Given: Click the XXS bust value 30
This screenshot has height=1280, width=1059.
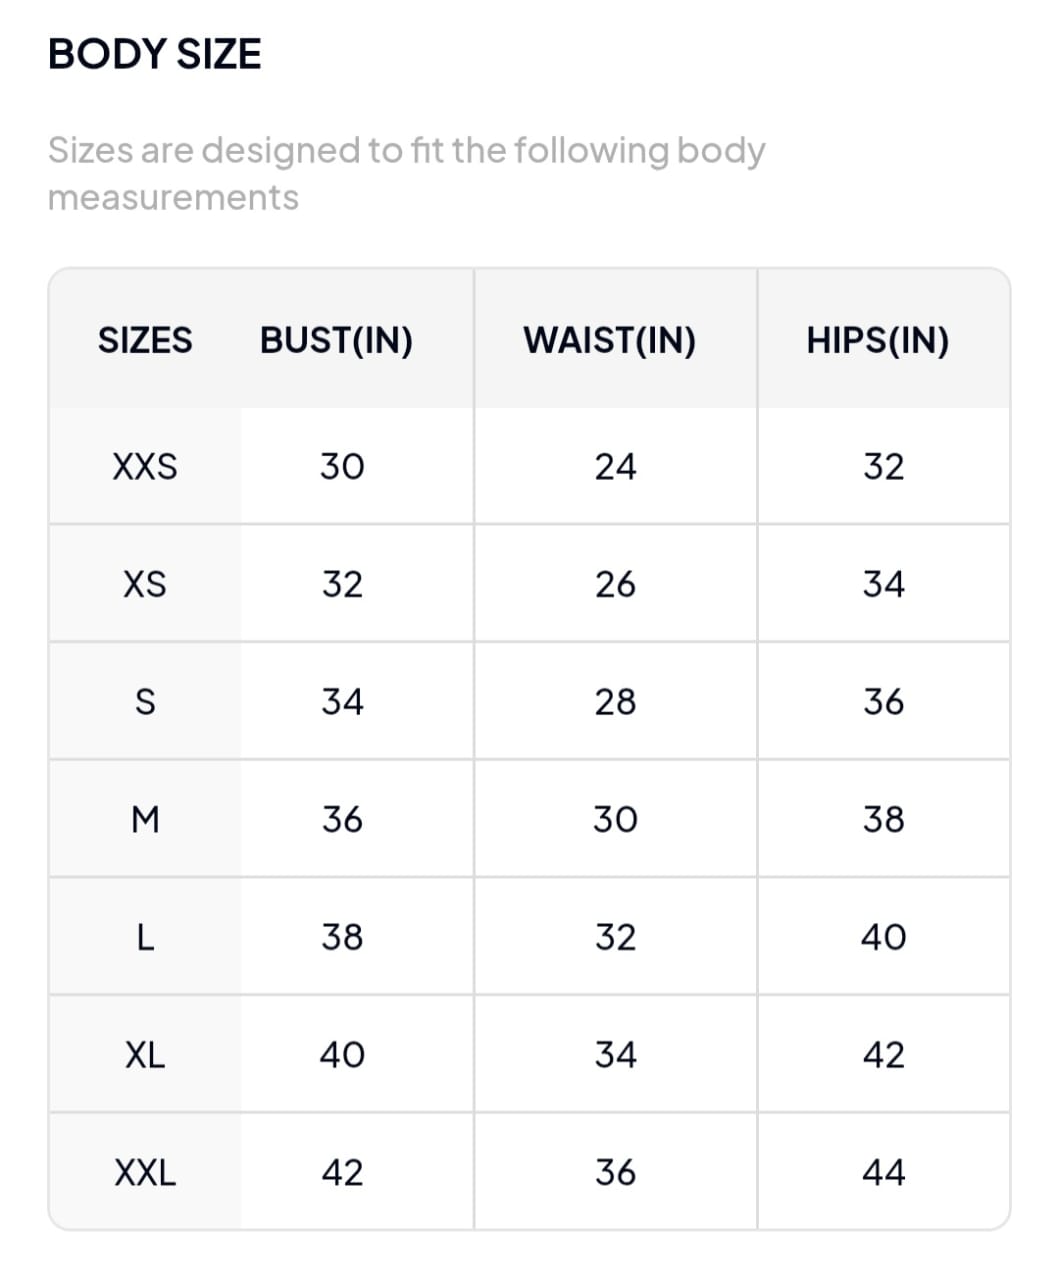Looking at the screenshot, I should click(x=342, y=467).
